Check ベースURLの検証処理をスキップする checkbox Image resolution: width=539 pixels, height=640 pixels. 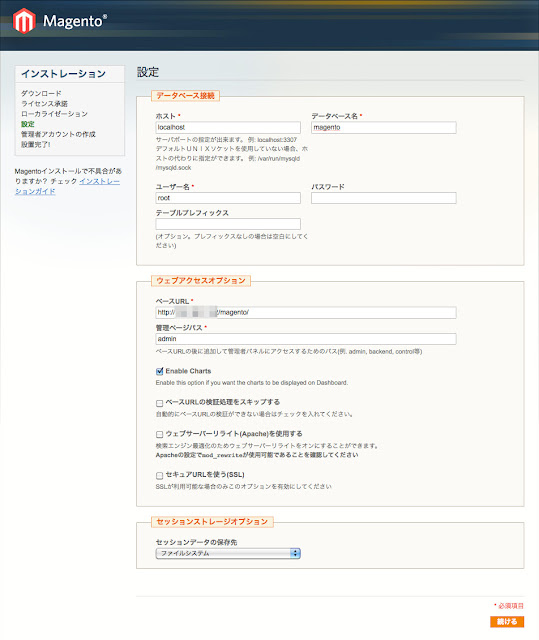[160, 403]
